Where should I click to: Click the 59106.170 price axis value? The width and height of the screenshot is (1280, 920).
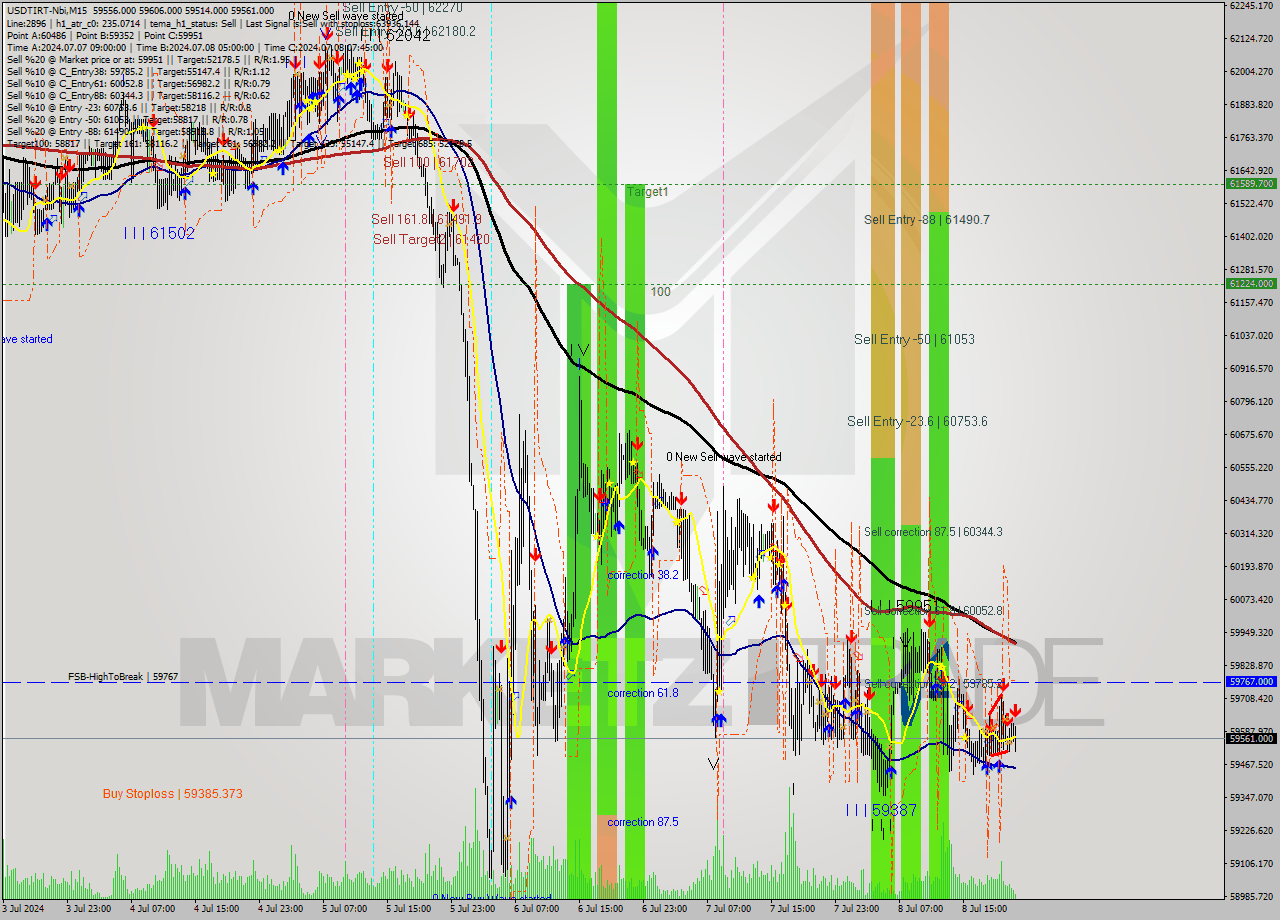pos(1251,863)
